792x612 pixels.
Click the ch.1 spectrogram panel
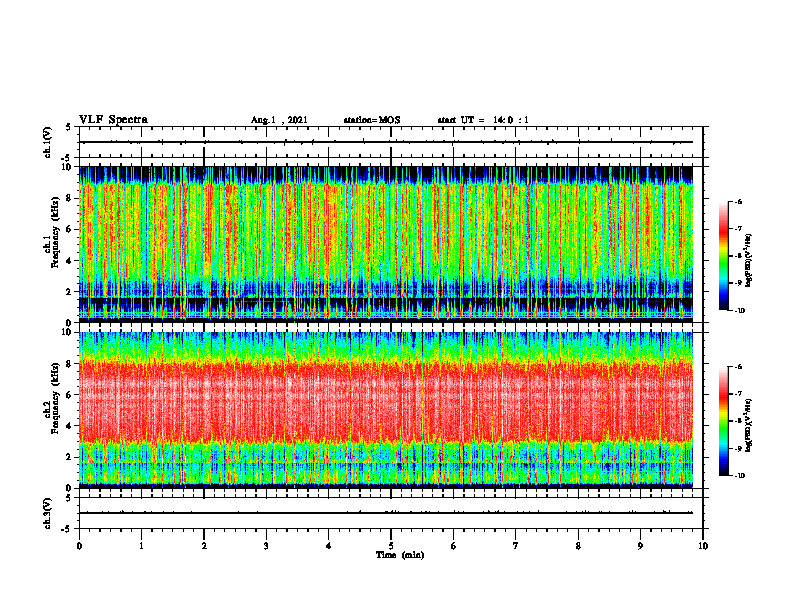(x=386, y=244)
